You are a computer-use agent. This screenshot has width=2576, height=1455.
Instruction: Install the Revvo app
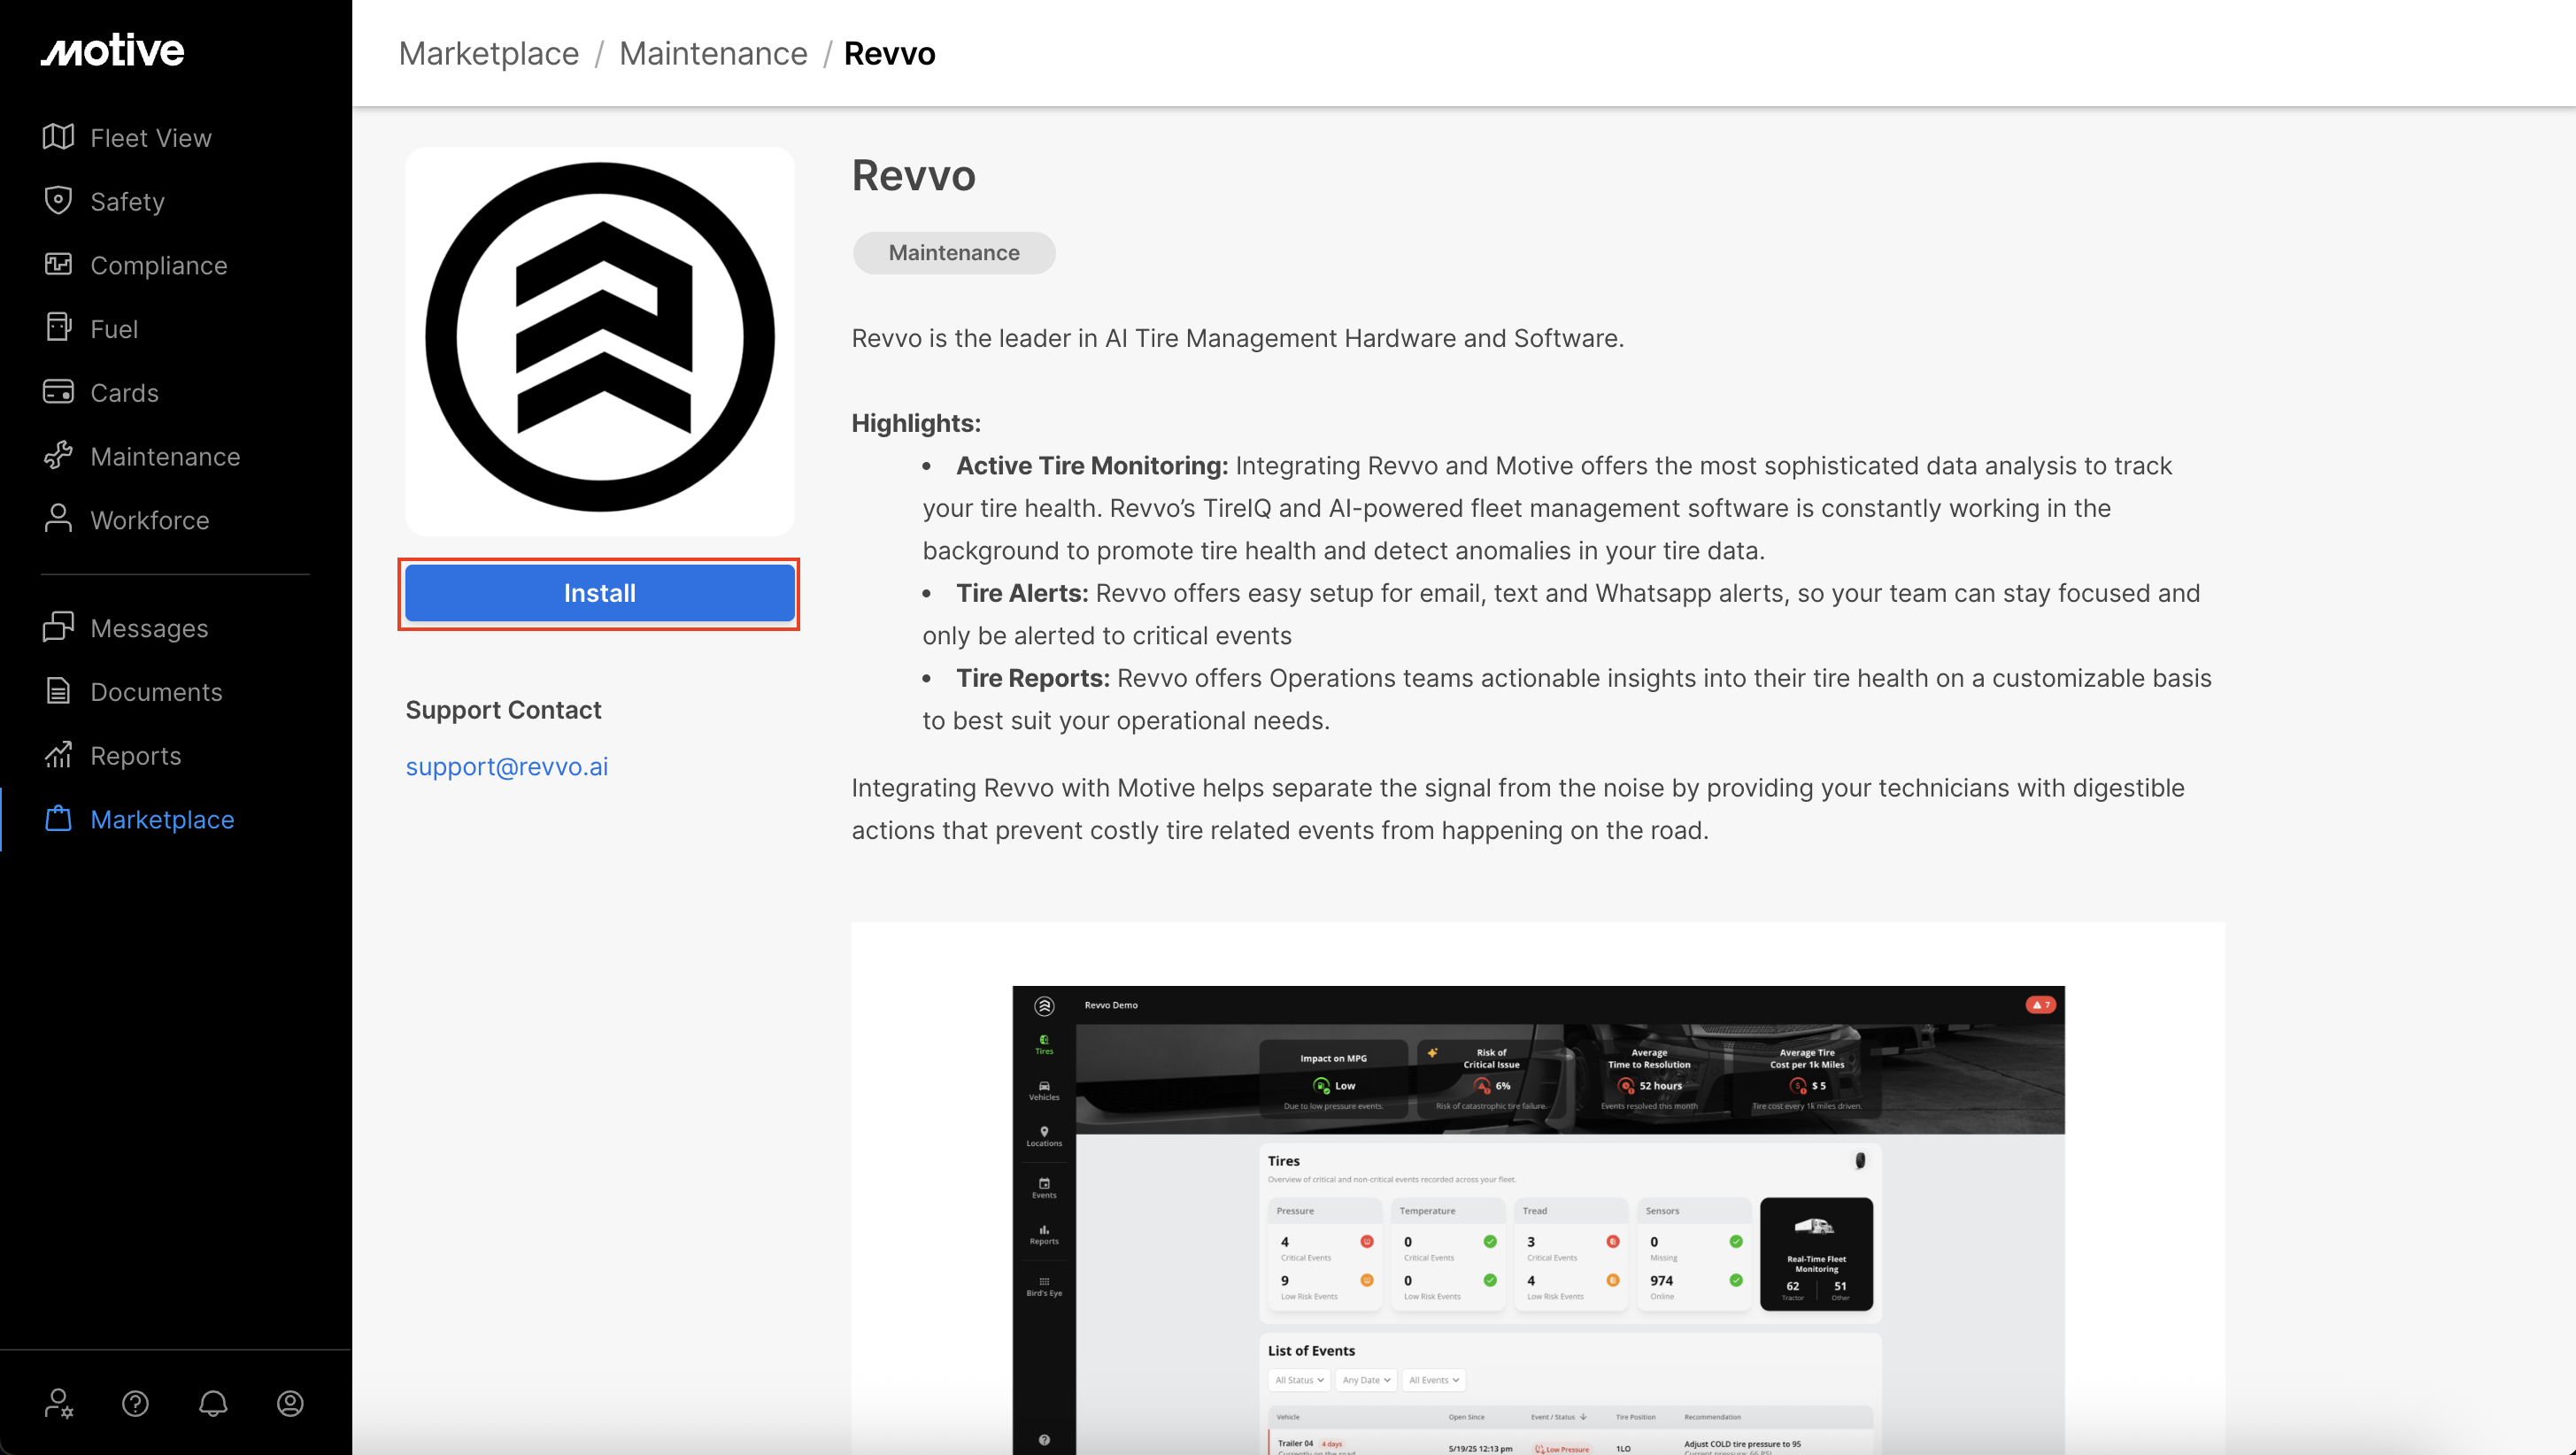click(x=599, y=593)
